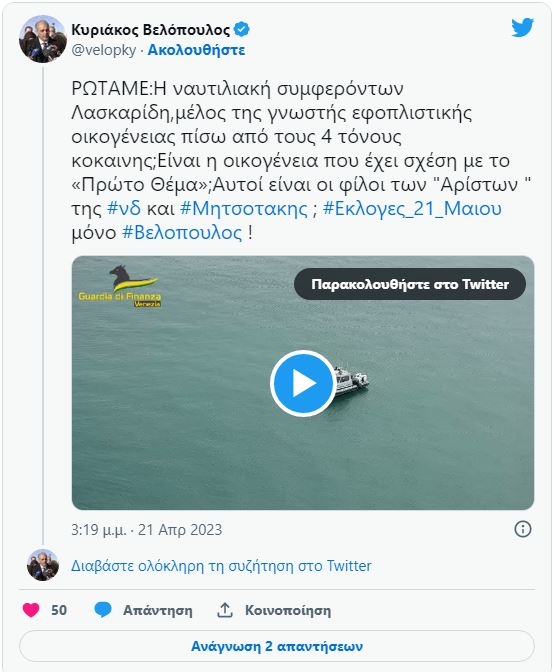Click the blue reply speech bubble icon
The width and height of the screenshot is (554, 672).
(x=103, y=609)
